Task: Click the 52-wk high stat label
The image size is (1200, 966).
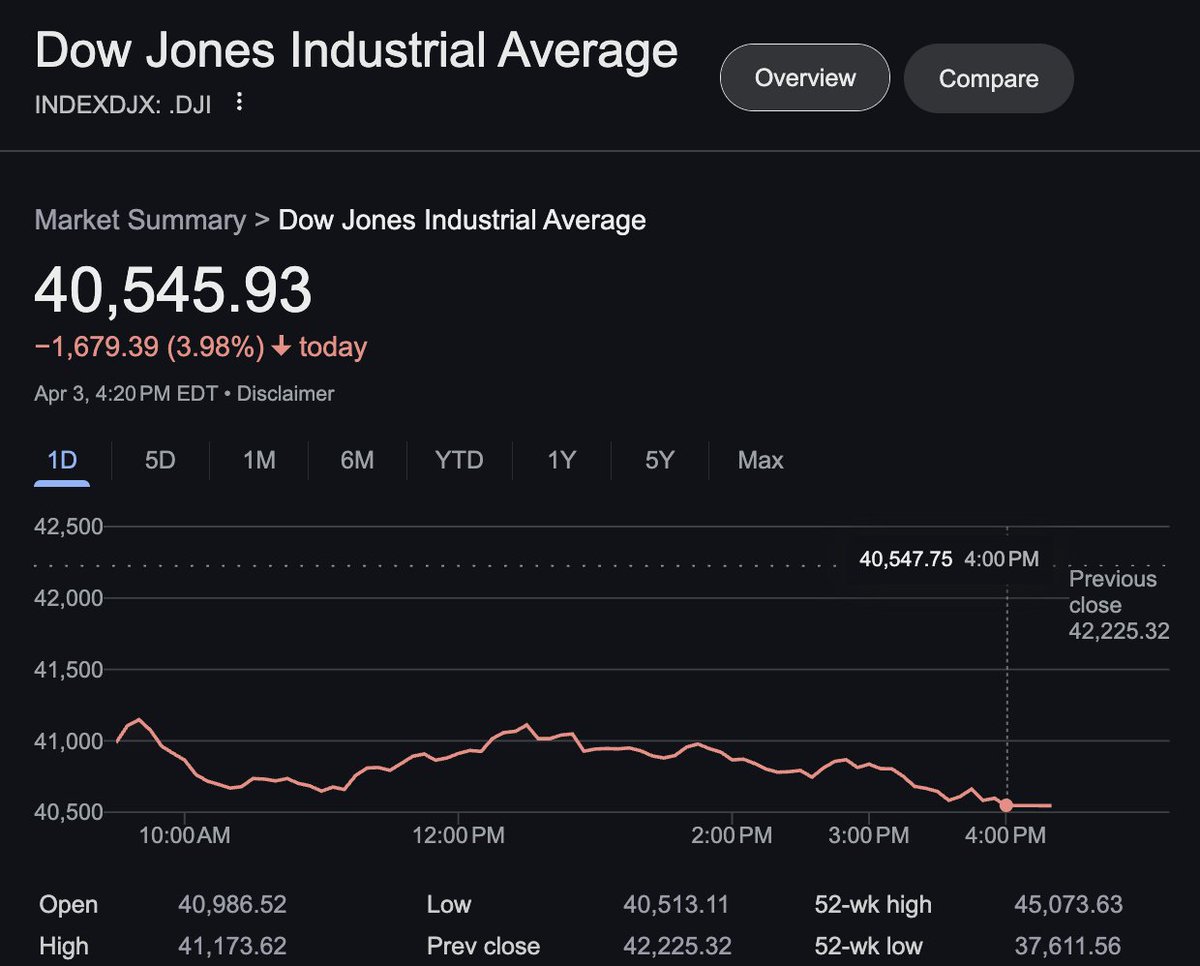Action: click(x=873, y=905)
